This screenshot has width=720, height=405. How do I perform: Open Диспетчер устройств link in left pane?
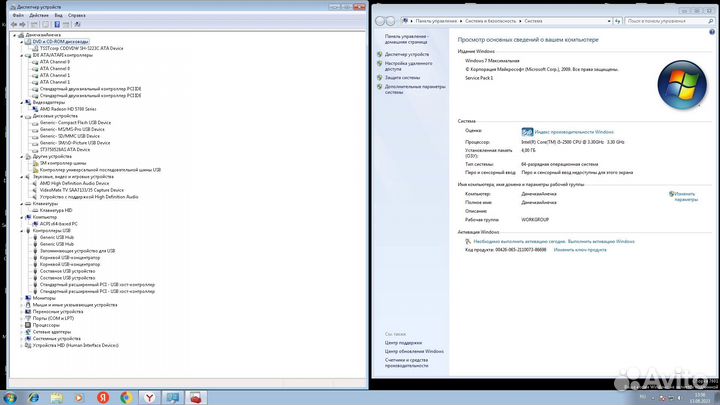tap(406, 54)
